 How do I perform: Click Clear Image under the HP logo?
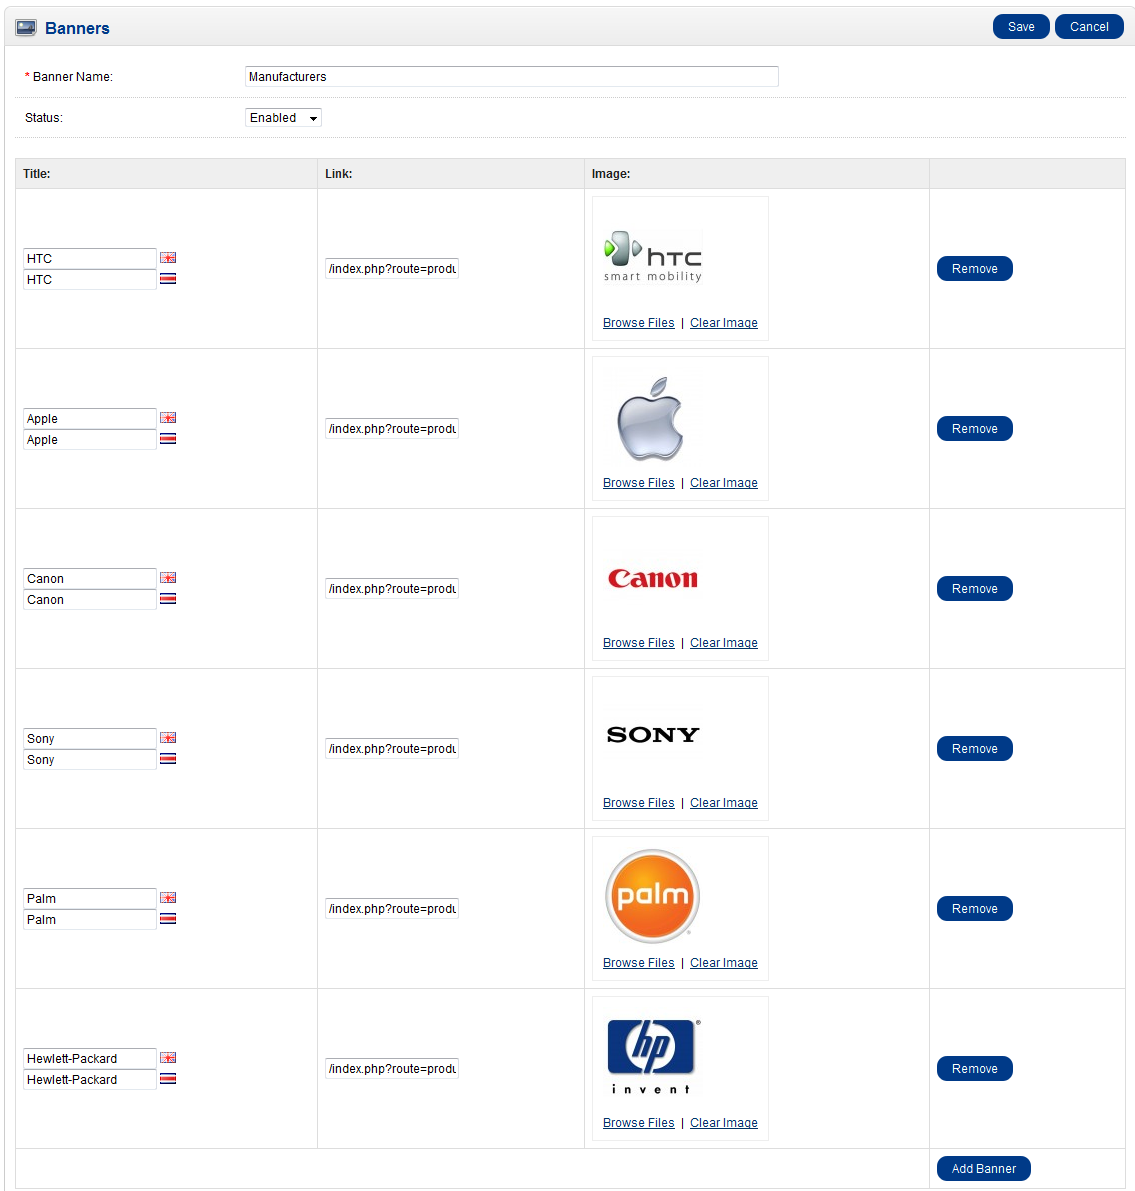point(723,1123)
